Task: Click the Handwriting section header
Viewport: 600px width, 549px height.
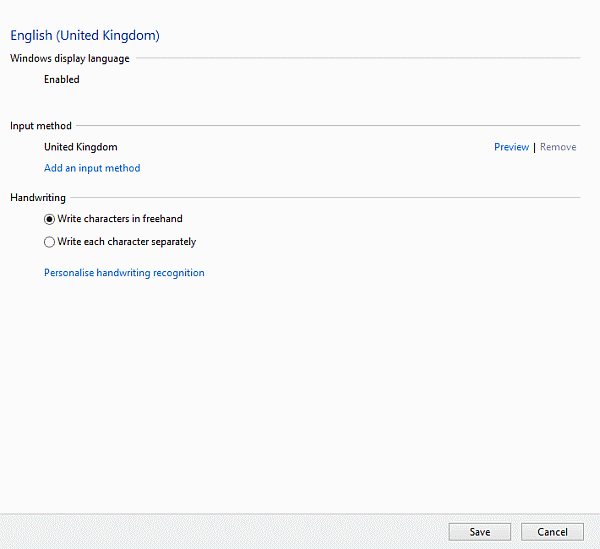Action: 38,198
